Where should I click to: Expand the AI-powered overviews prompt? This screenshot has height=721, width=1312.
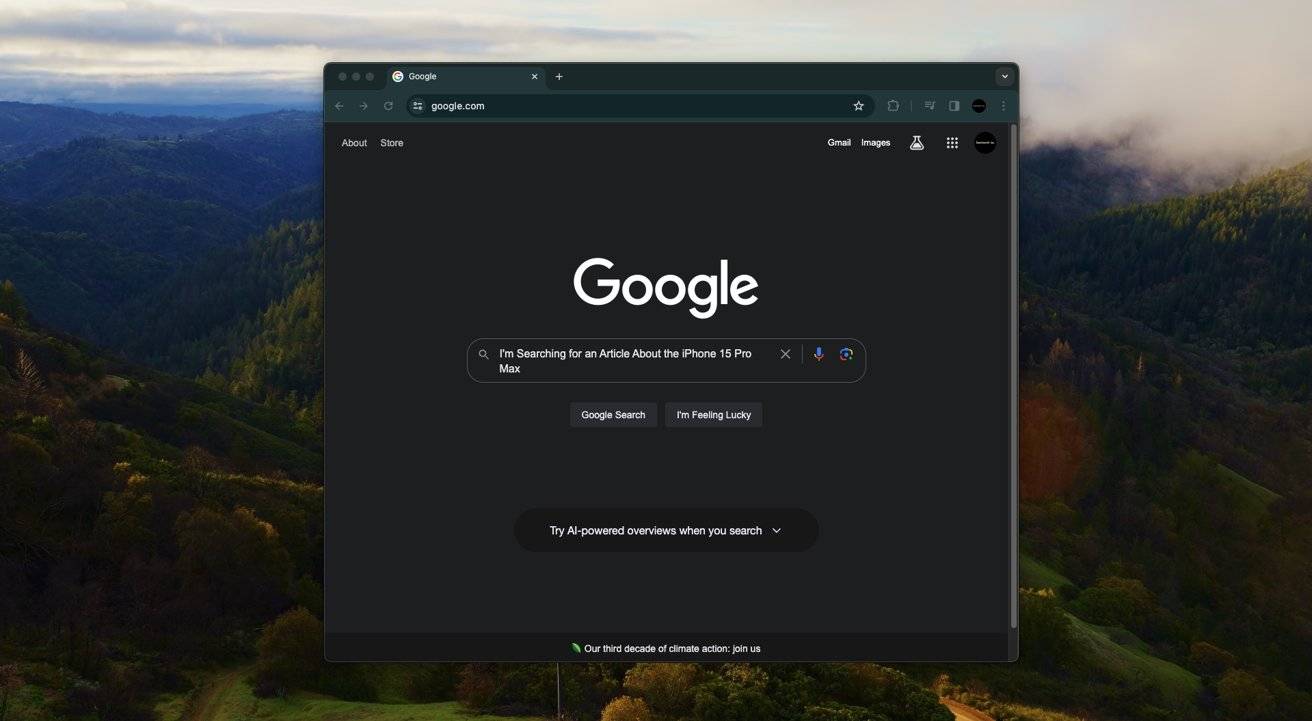666,531
